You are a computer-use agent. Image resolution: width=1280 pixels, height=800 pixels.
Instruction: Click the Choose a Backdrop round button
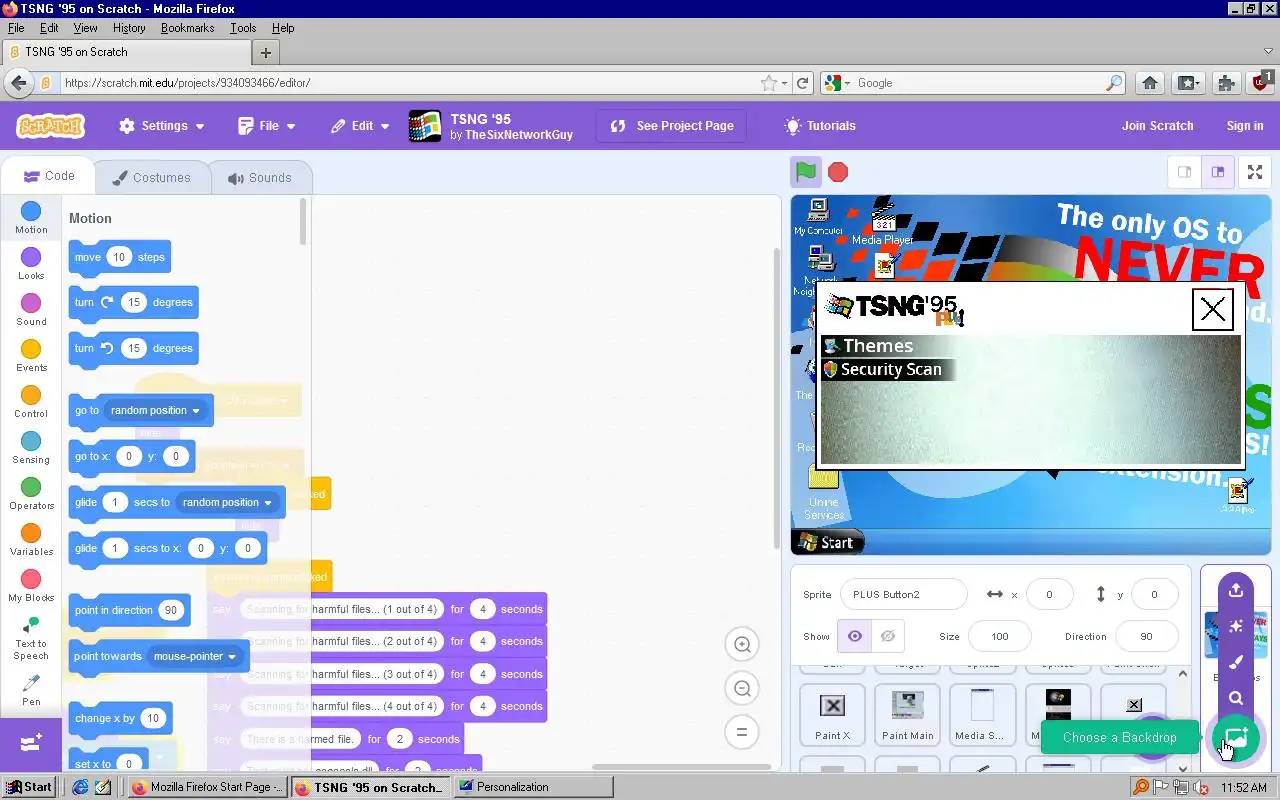click(1236, 738)
